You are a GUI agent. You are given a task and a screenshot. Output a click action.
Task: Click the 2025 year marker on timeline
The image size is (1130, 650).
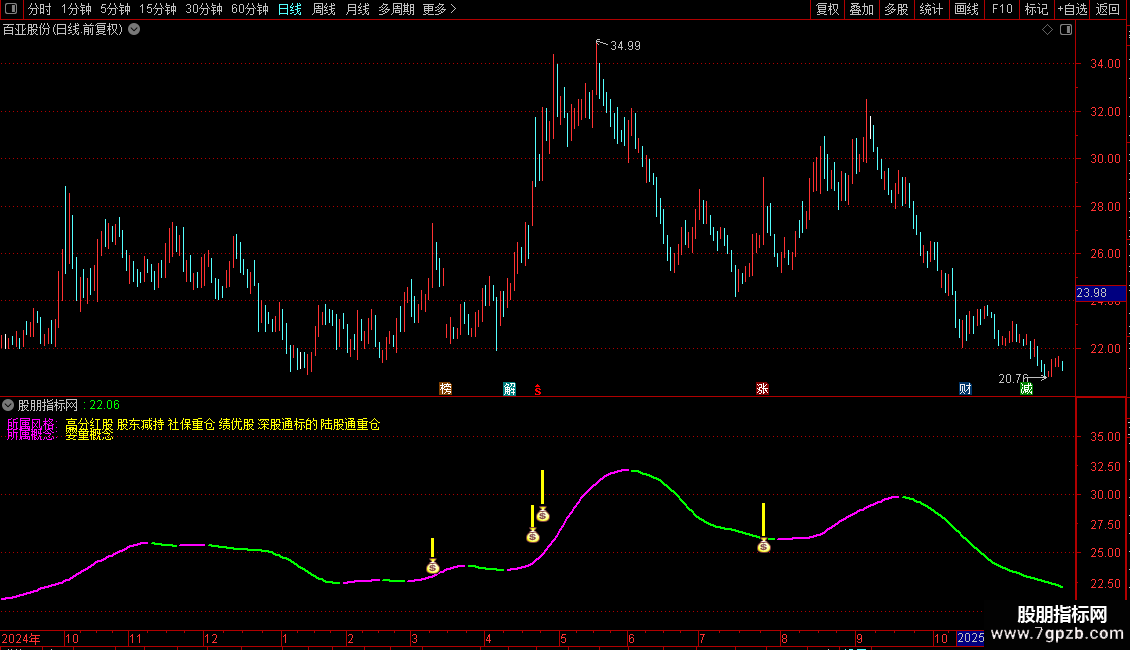tap(970, 638)
